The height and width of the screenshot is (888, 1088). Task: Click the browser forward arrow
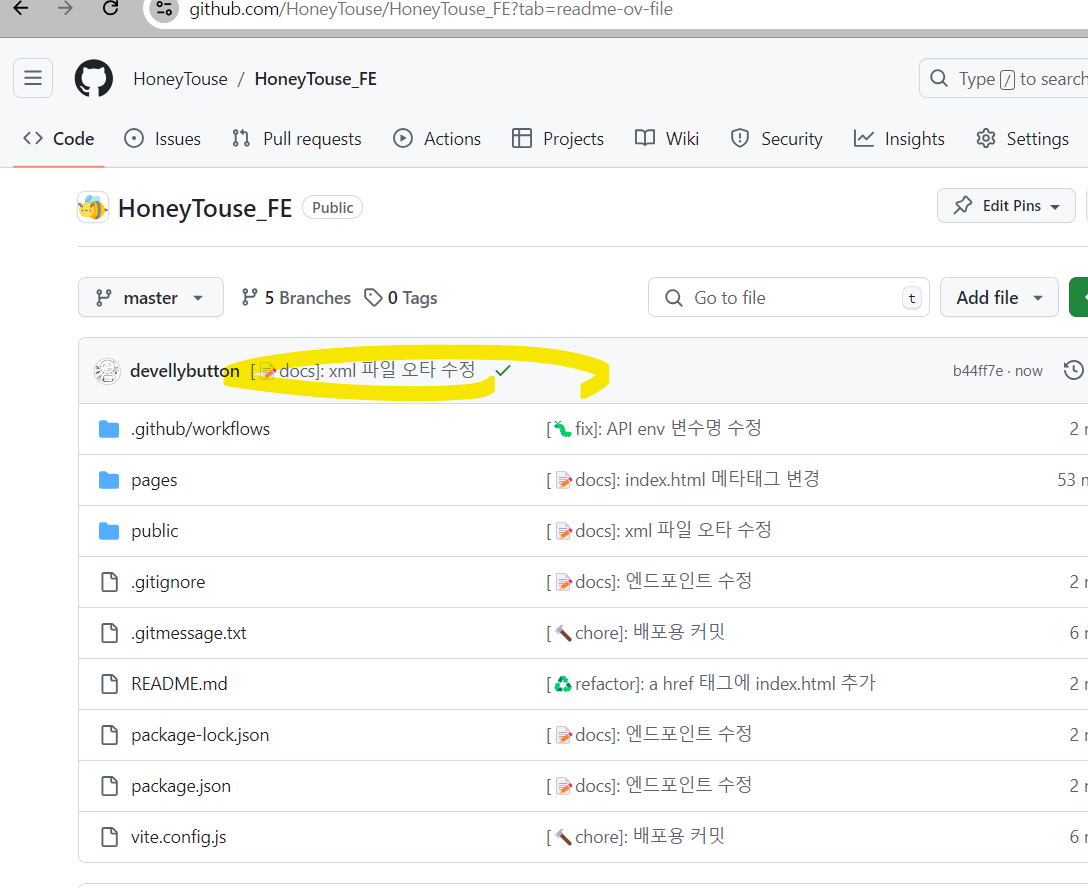[x=65, y=8]
